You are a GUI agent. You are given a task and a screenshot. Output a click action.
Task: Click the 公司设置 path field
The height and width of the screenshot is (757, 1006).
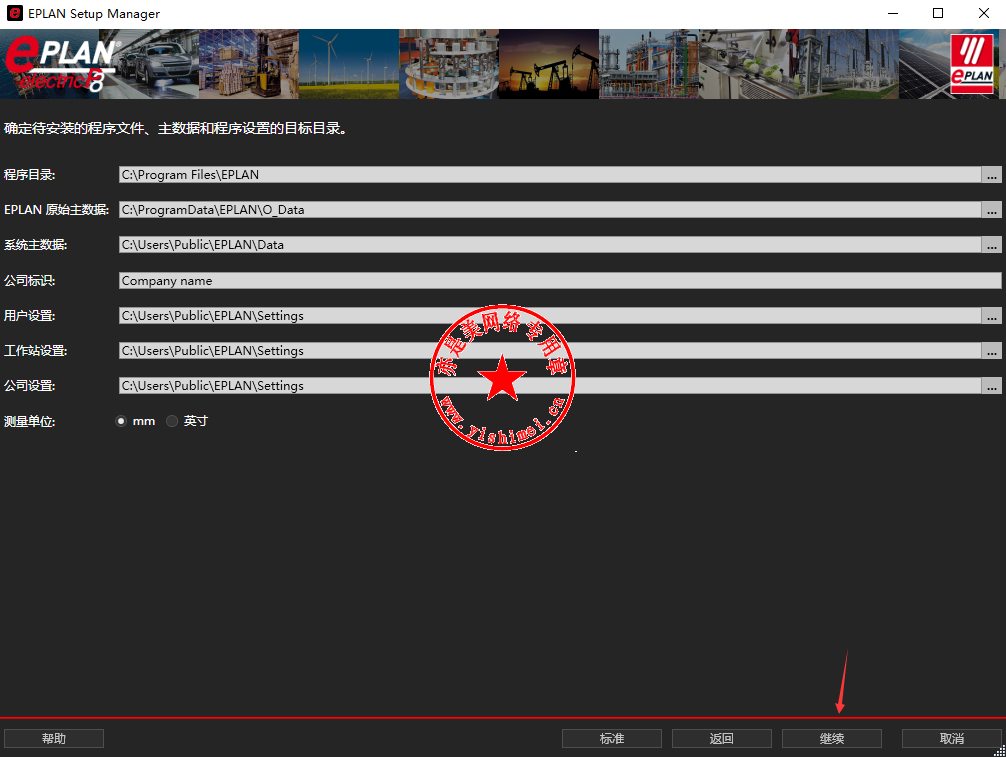click(x=550, y=386)
